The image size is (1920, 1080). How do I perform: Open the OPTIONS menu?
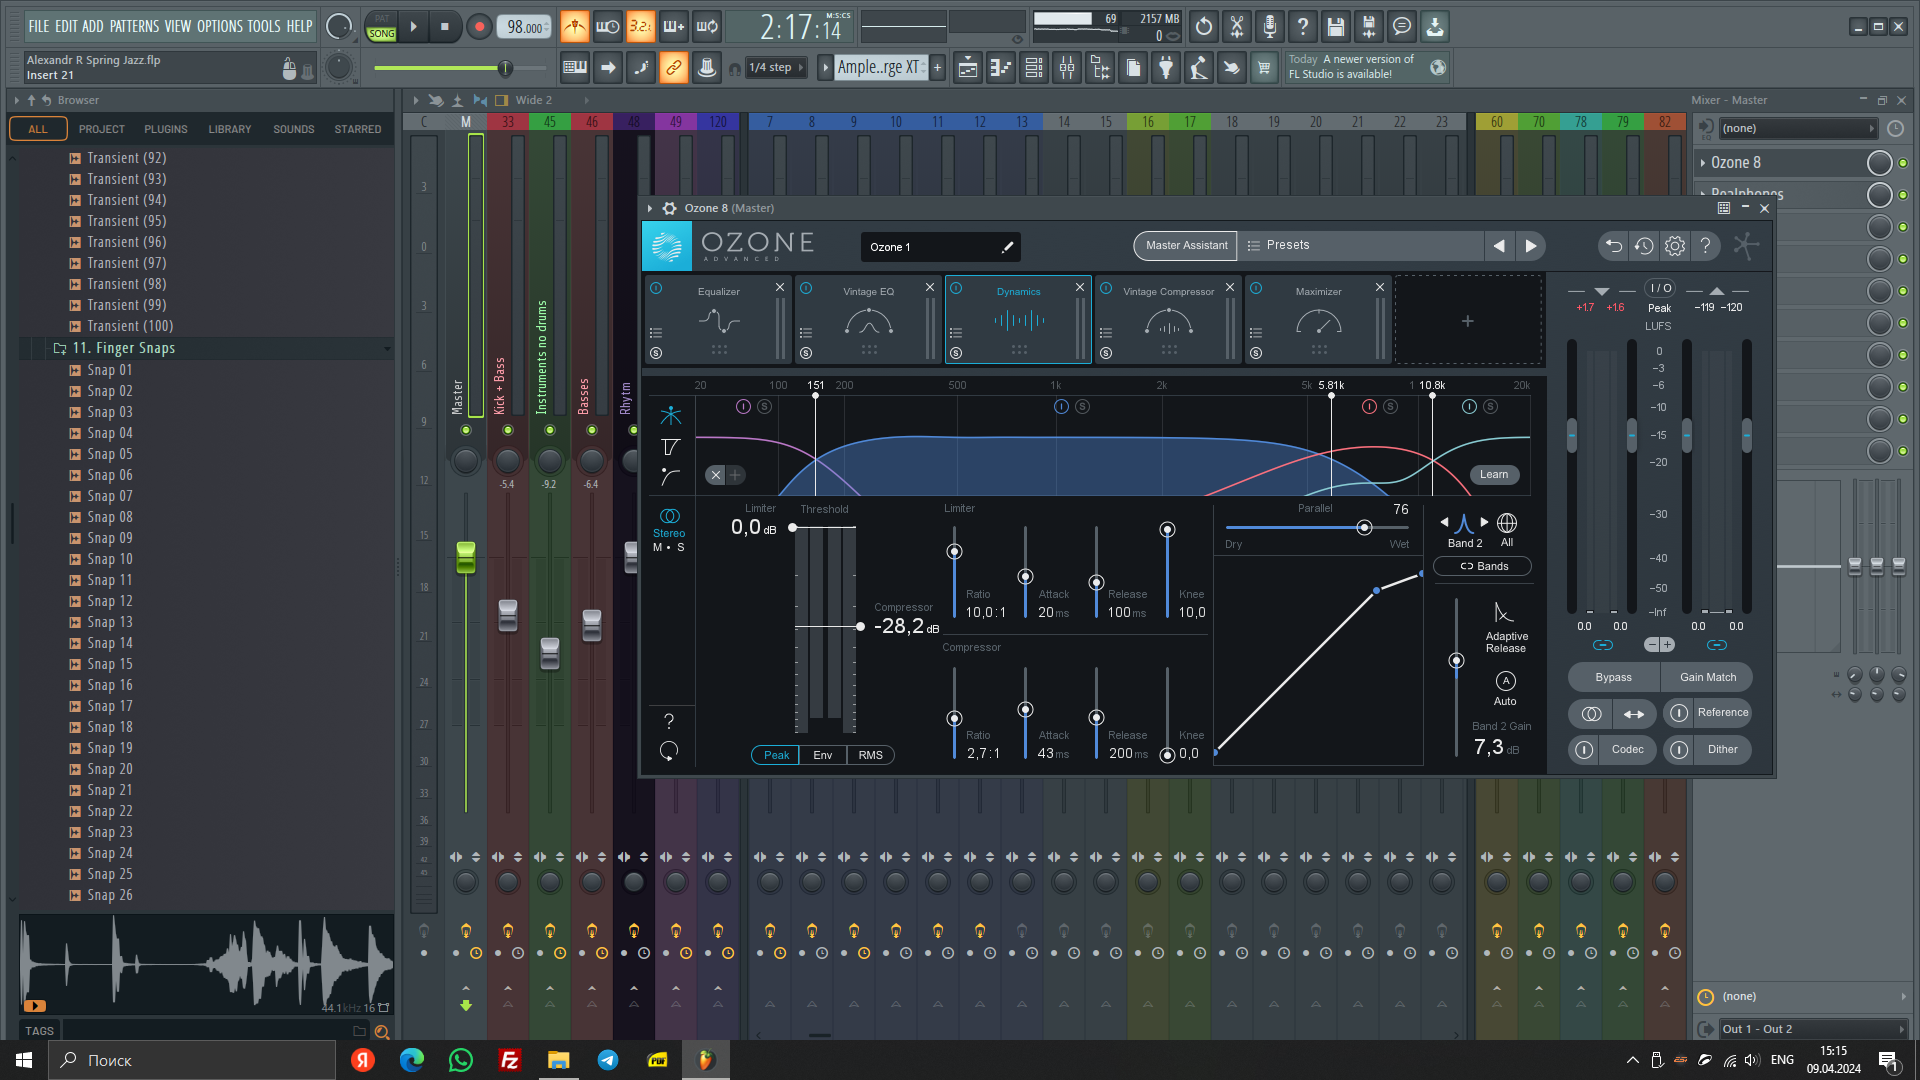(219, 27)
